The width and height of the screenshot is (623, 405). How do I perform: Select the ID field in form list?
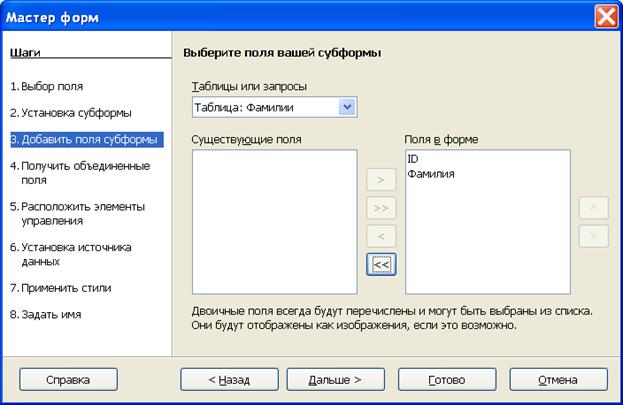[x=413, y=160]
